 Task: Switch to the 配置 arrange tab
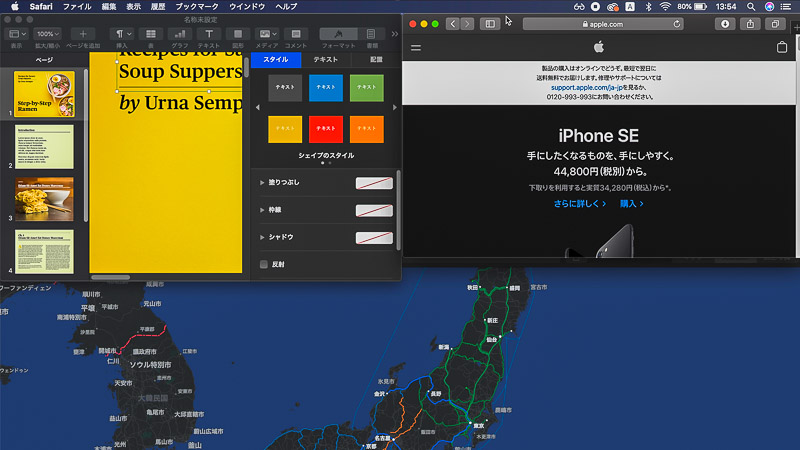[x=376, y=60]
